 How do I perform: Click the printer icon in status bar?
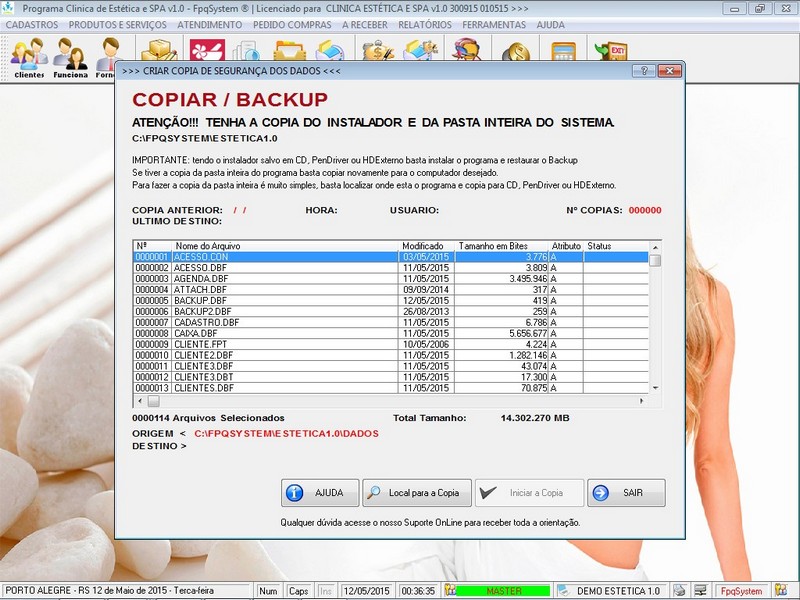(679, 590)
